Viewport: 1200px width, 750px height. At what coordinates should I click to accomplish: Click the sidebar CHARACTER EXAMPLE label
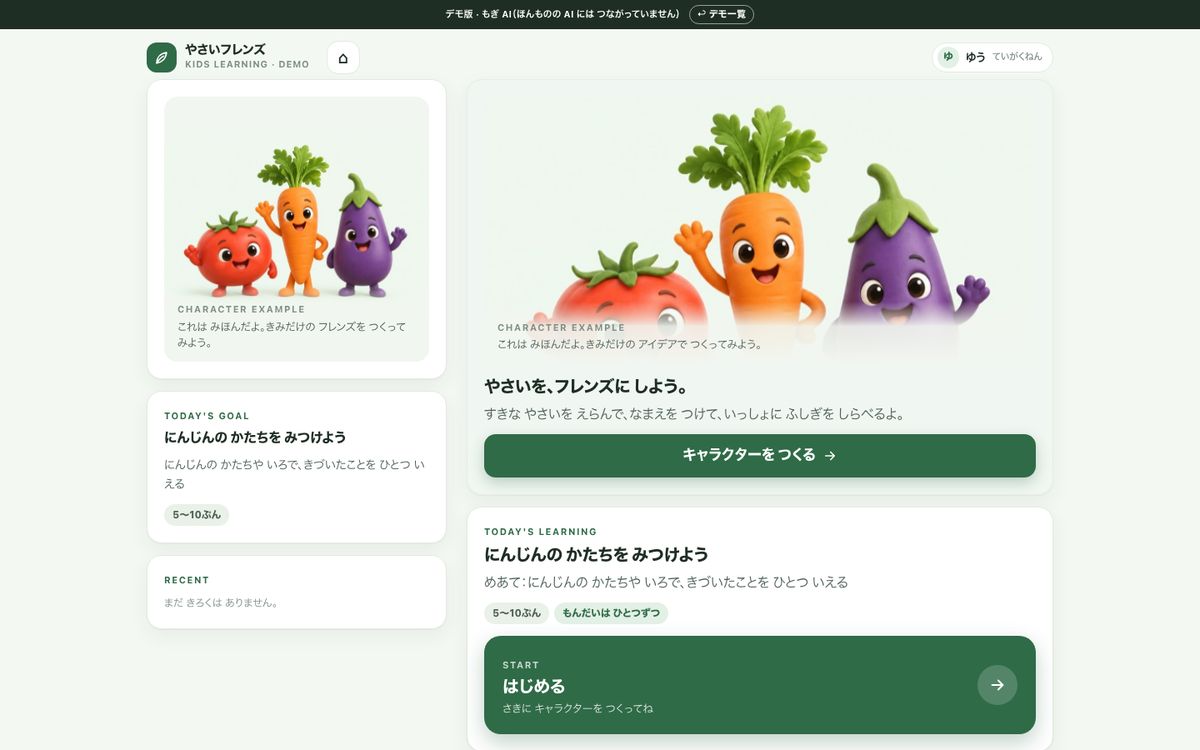(241, 310)
